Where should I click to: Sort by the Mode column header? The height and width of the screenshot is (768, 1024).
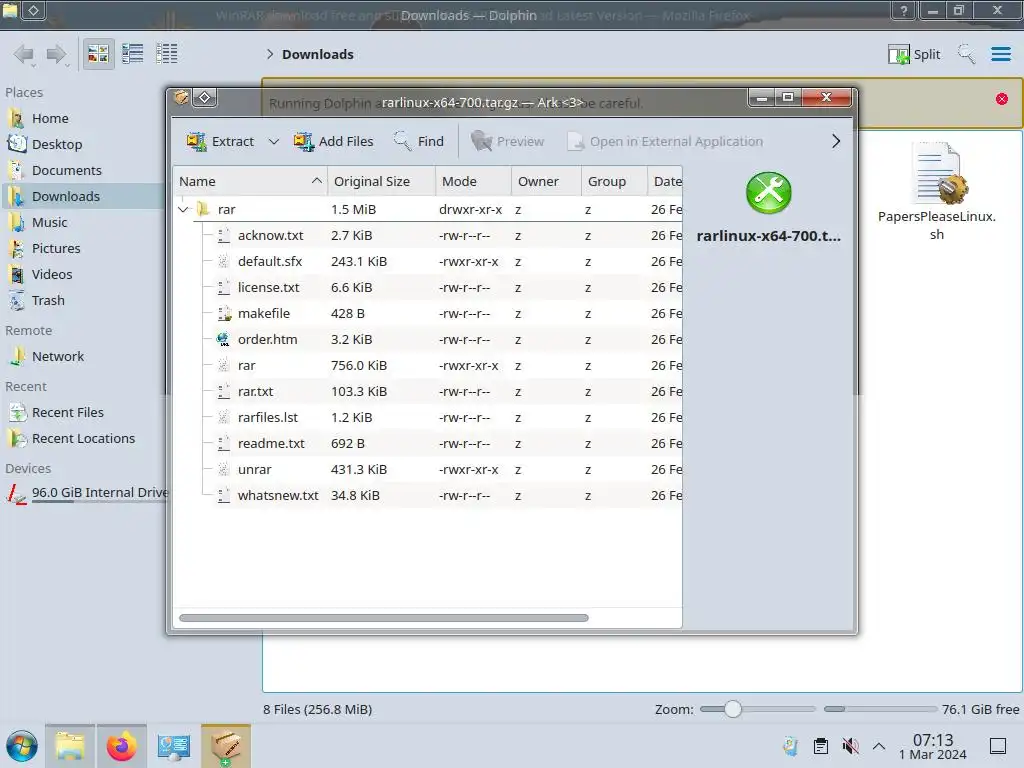473,181
